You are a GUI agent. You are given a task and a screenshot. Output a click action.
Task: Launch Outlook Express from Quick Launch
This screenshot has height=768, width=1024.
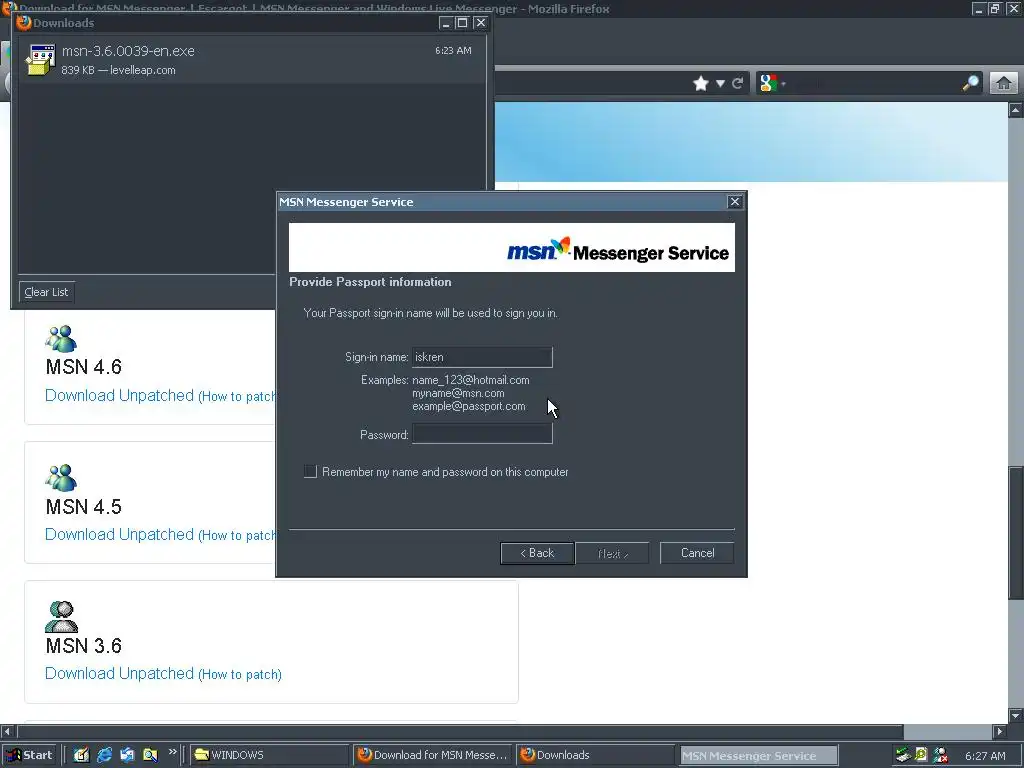pos(127,755)
